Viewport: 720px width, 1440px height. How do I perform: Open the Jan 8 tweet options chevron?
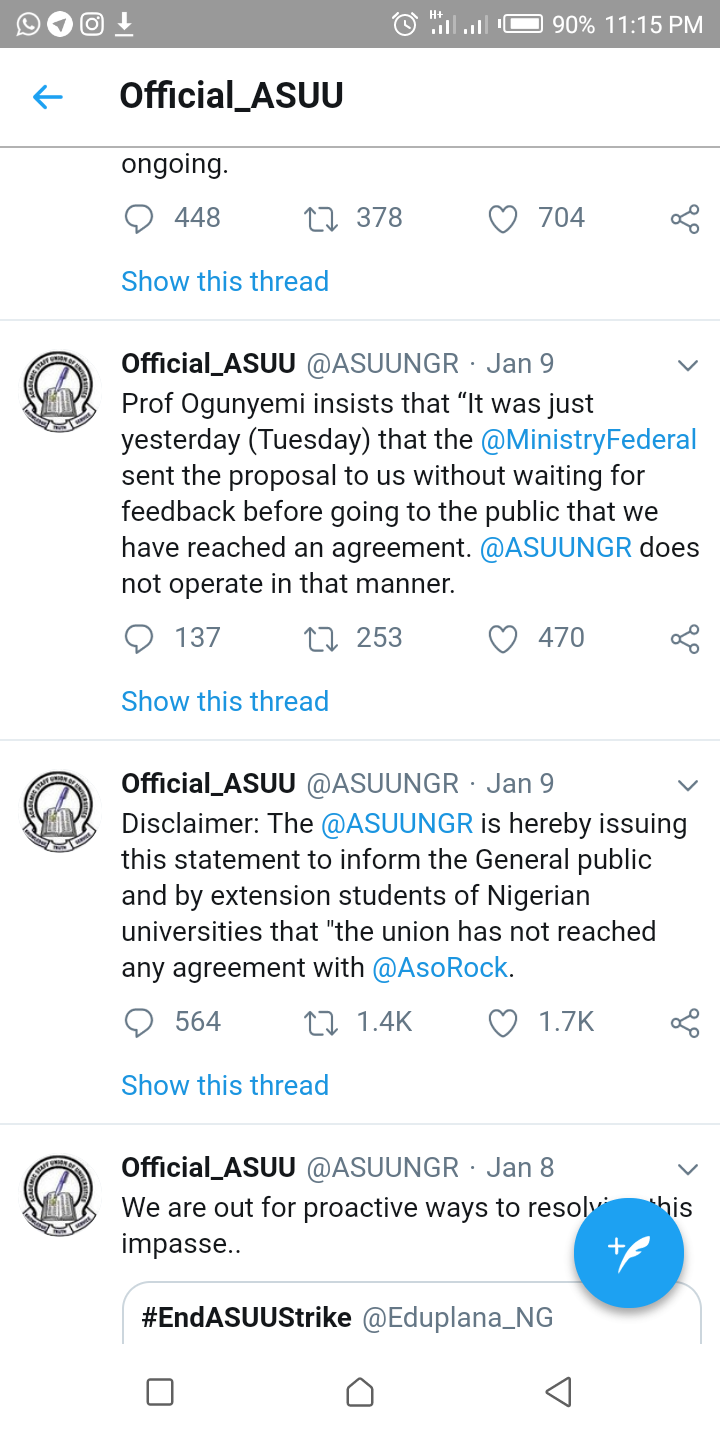tap(687, 1169)
